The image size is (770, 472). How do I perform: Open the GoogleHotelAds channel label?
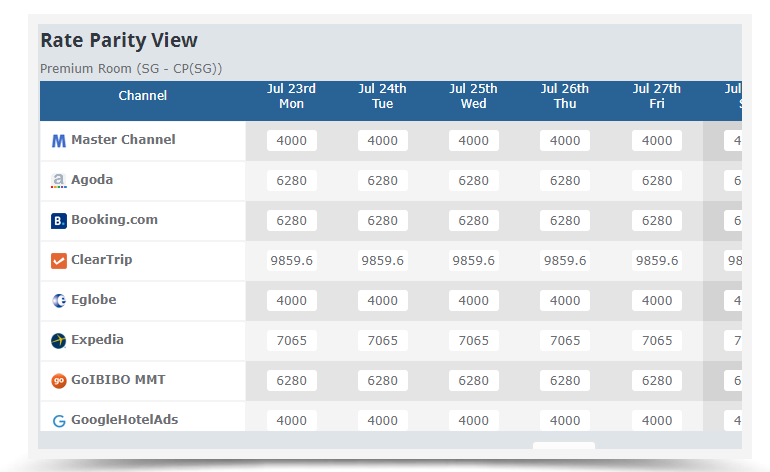(x=124, y=420)
